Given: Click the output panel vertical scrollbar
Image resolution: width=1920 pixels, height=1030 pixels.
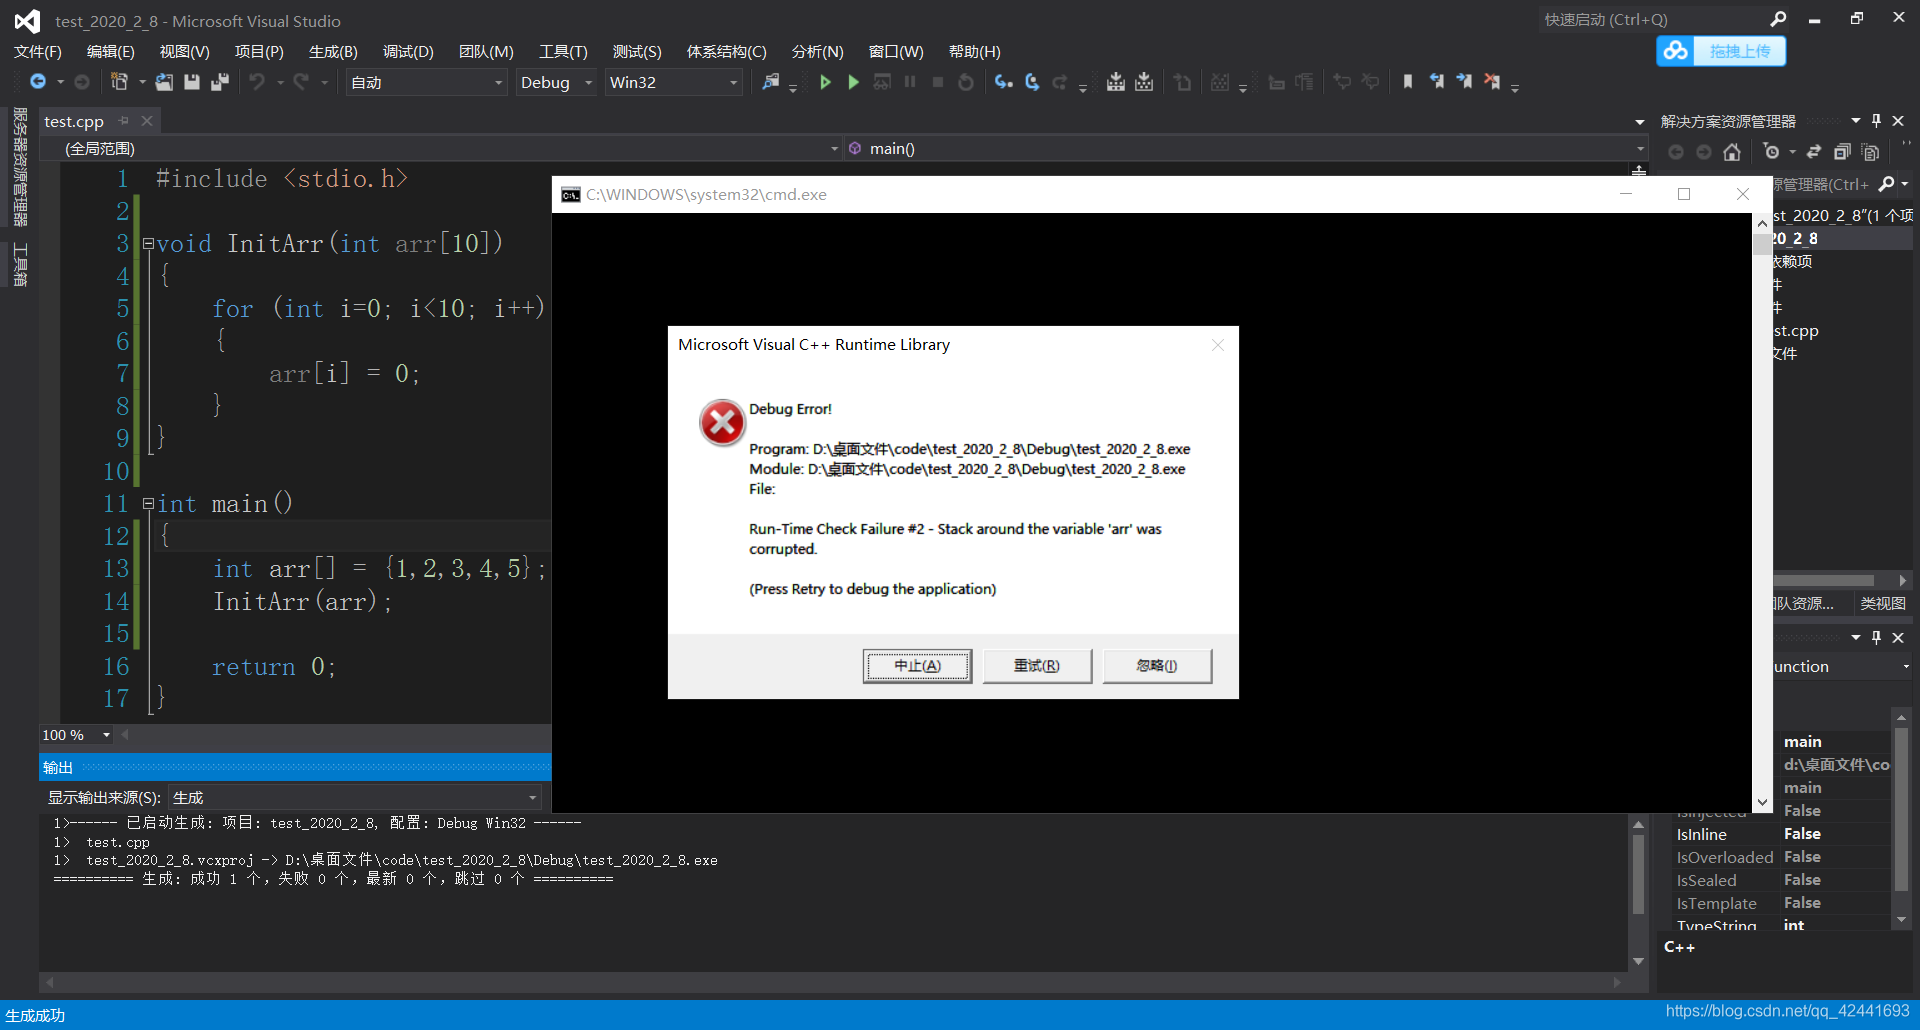Looking at the screenshot, I should (1638, 873).
